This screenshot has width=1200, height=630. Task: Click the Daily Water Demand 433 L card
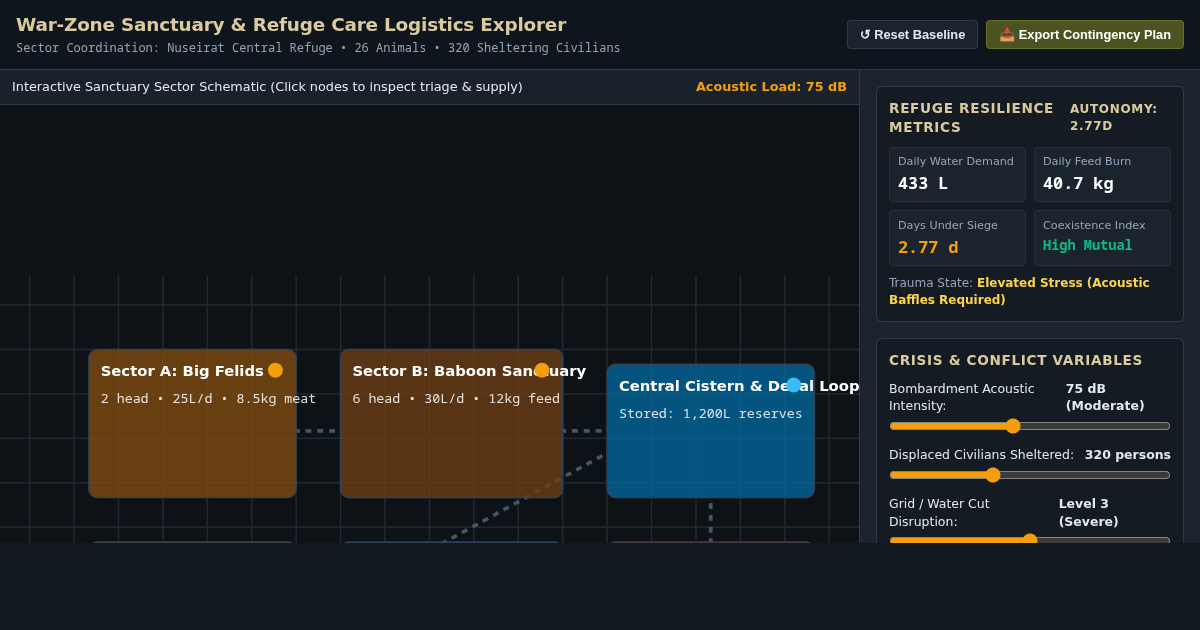[x=957, y=175]
